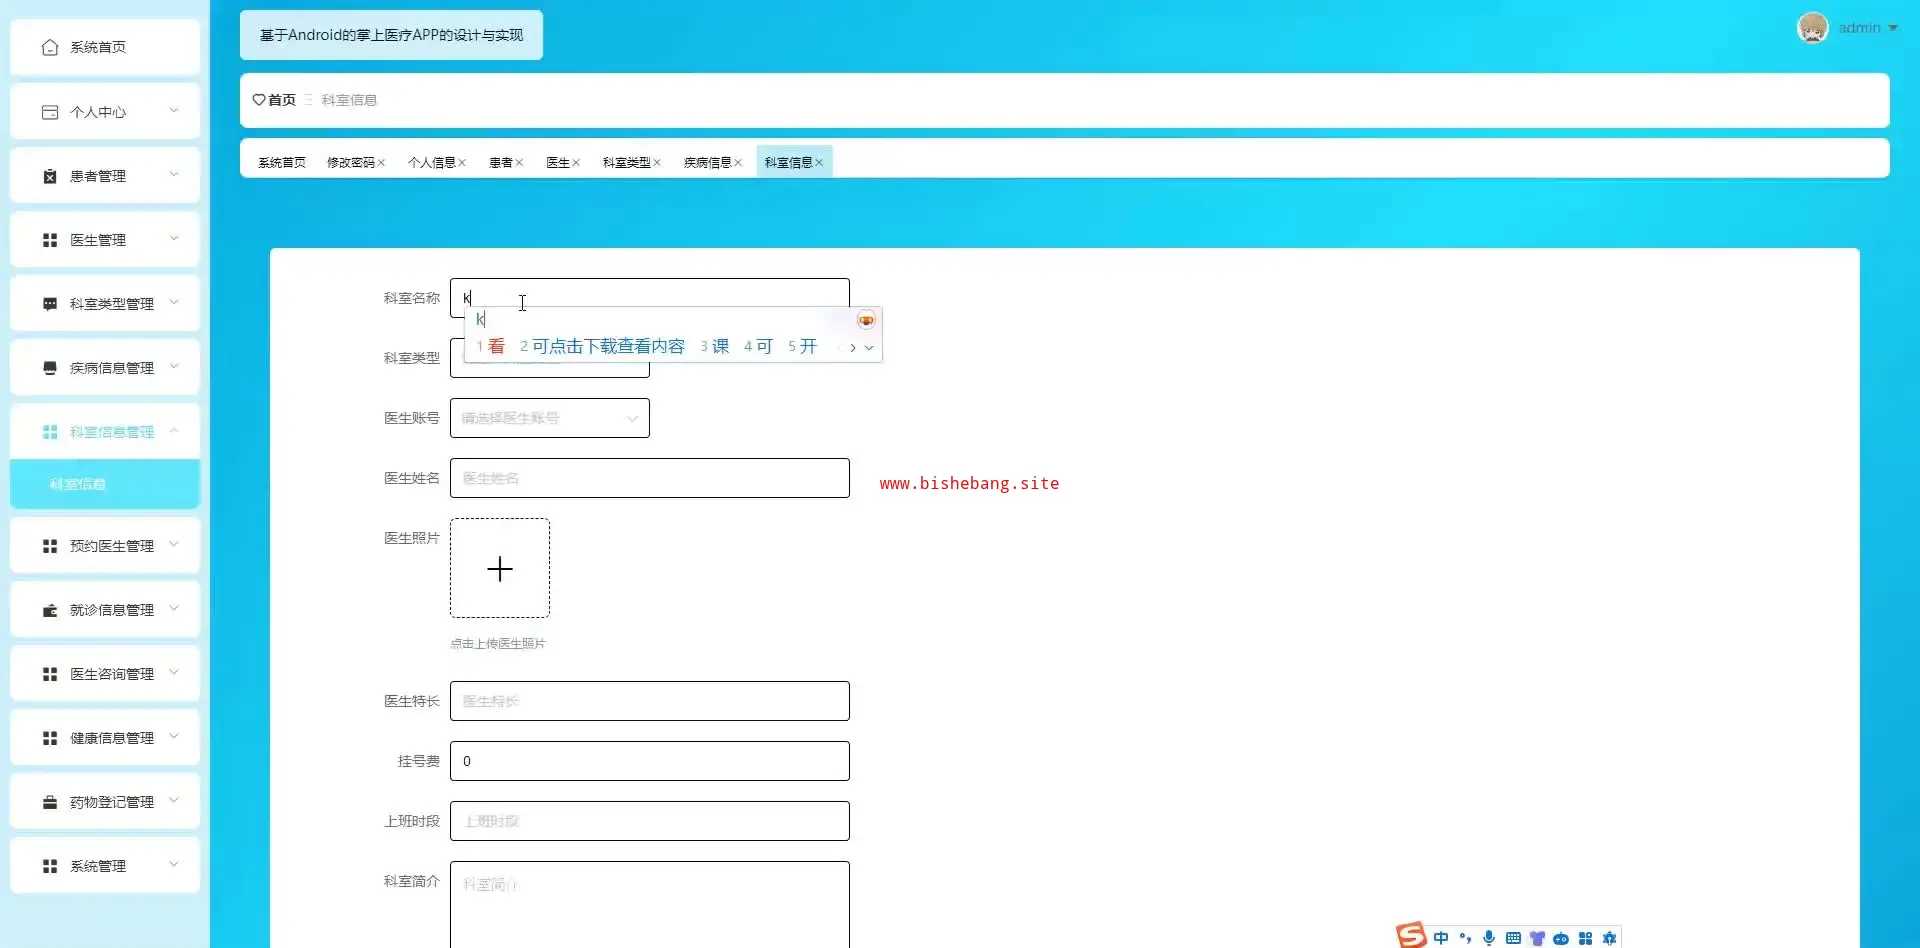Expand the 医生咨询管理 menu chevron
This screenshot has height=948, width=1920.
[x=174, y=673]
